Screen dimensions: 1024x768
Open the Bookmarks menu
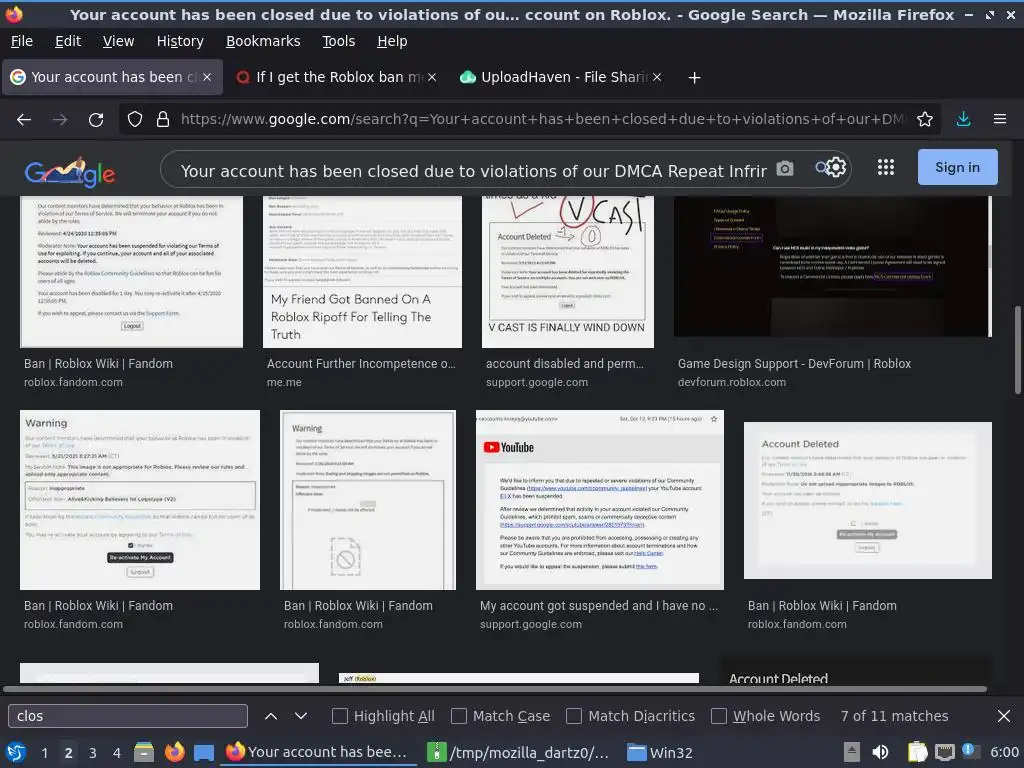click(263, 41)
